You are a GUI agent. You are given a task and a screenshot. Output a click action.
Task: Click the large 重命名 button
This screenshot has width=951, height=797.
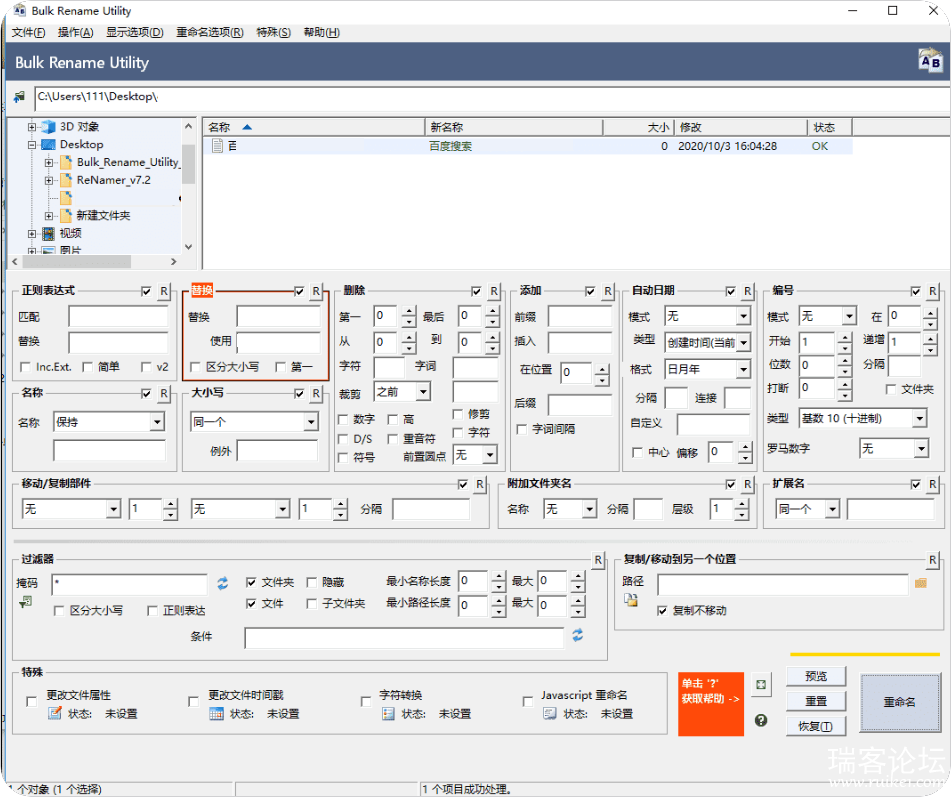click(x=899, y=702)
